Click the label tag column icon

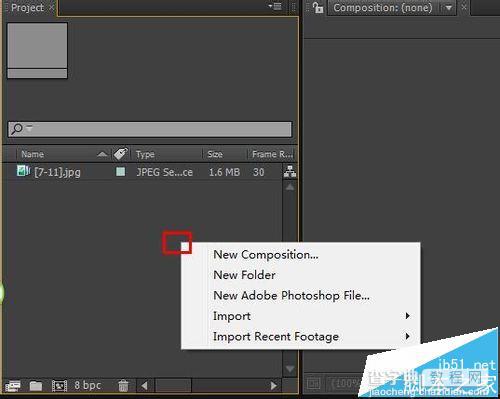tap(121, 154)
